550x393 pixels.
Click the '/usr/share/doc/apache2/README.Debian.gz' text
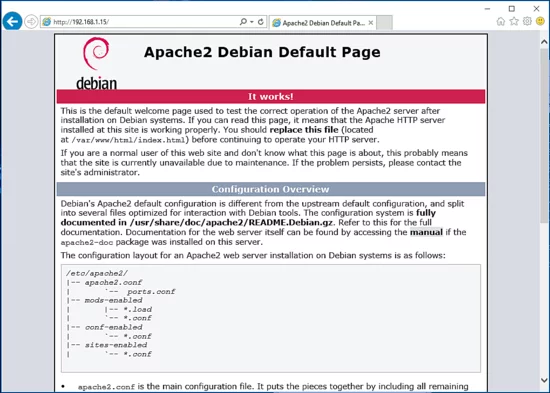point(231,222)
